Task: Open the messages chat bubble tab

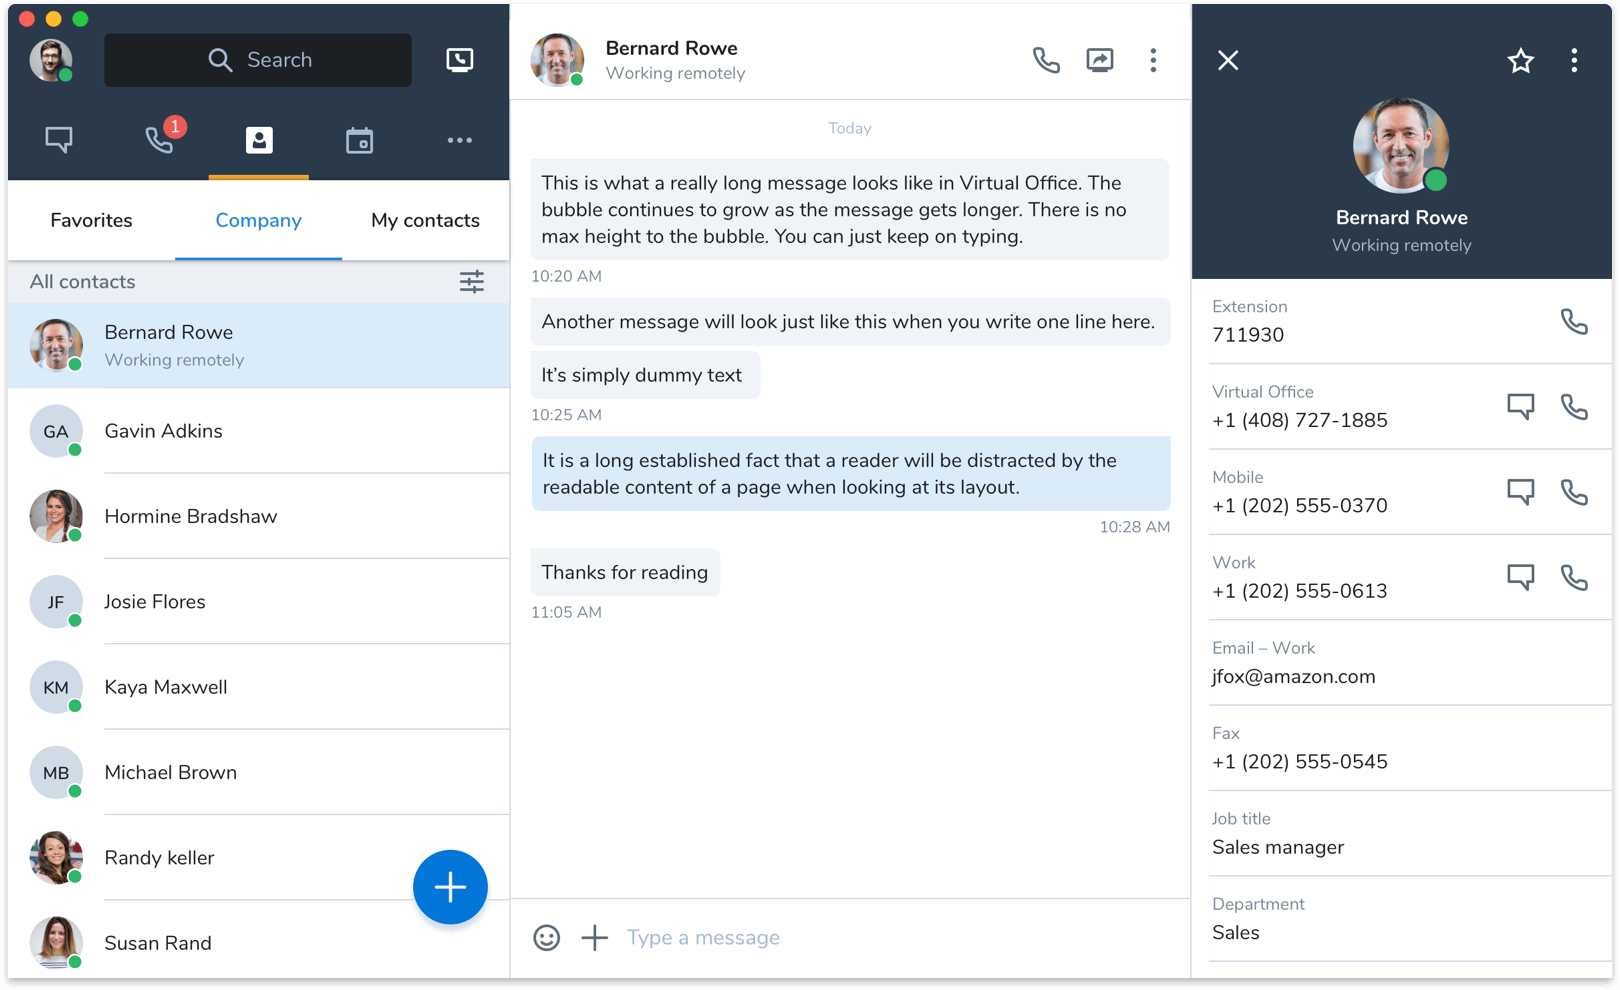Action: point(59,140)
